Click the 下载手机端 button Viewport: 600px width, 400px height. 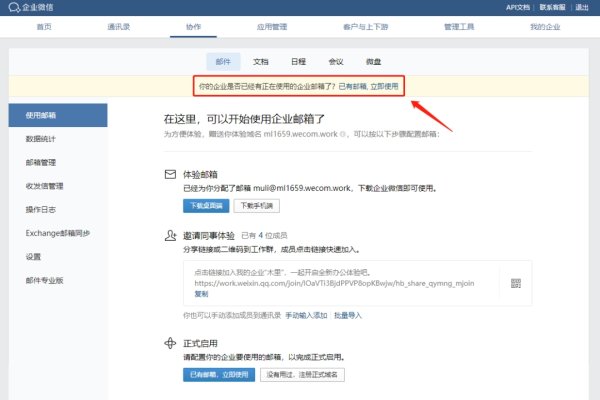tap(257, 206)
